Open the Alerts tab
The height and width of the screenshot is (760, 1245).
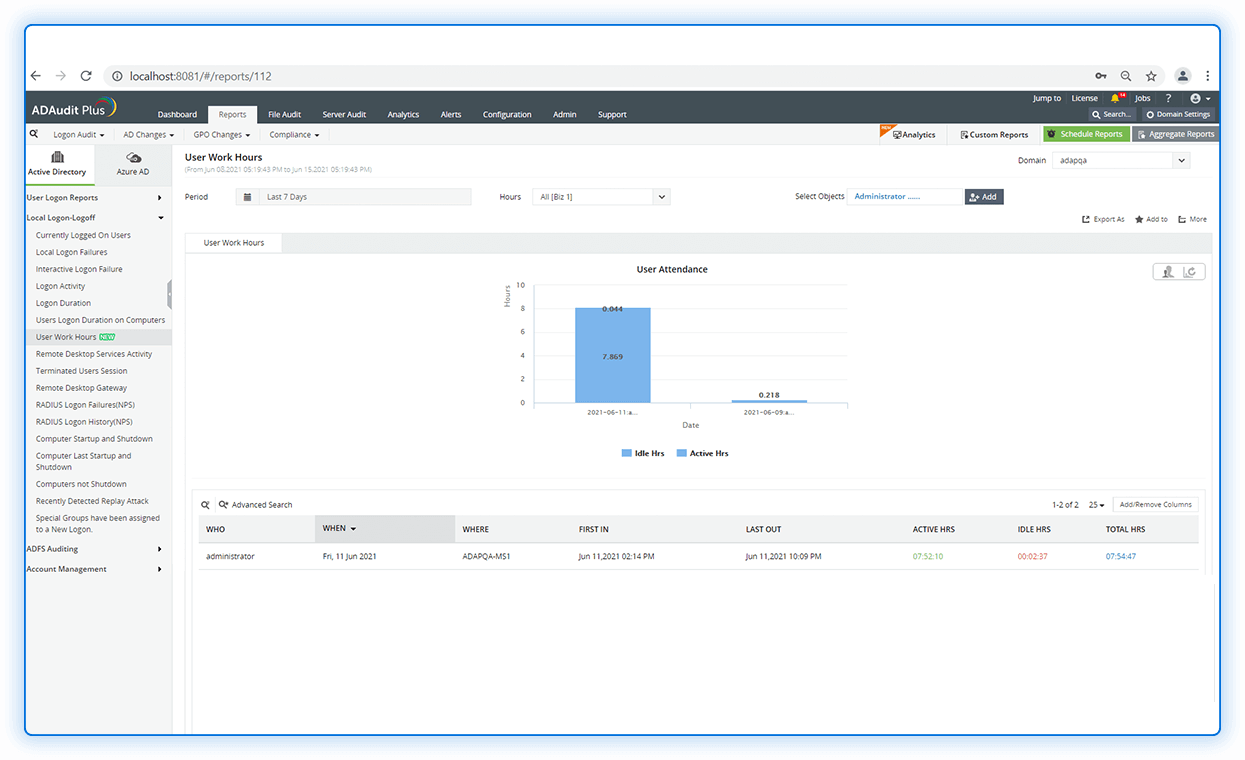pos(451,115)
